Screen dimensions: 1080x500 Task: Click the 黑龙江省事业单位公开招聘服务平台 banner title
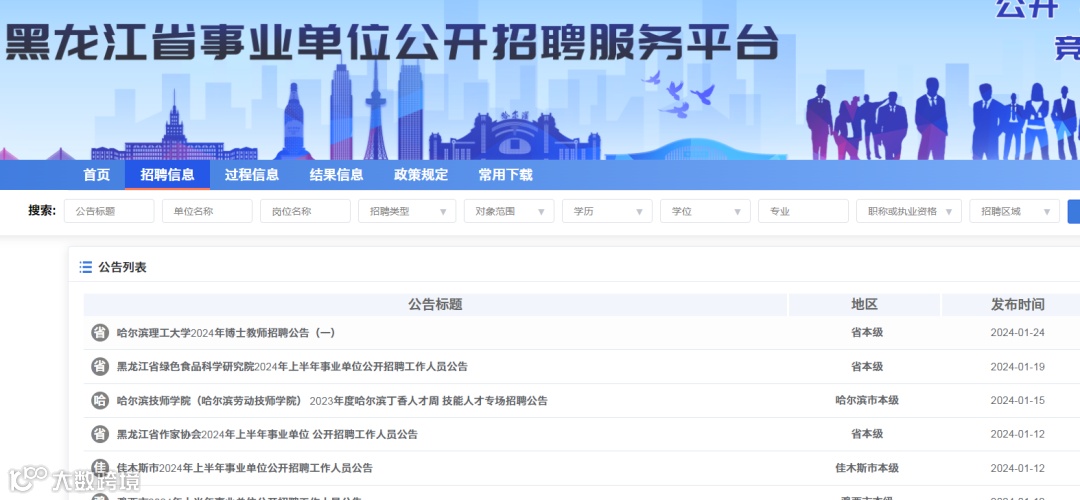pos(392,43)
